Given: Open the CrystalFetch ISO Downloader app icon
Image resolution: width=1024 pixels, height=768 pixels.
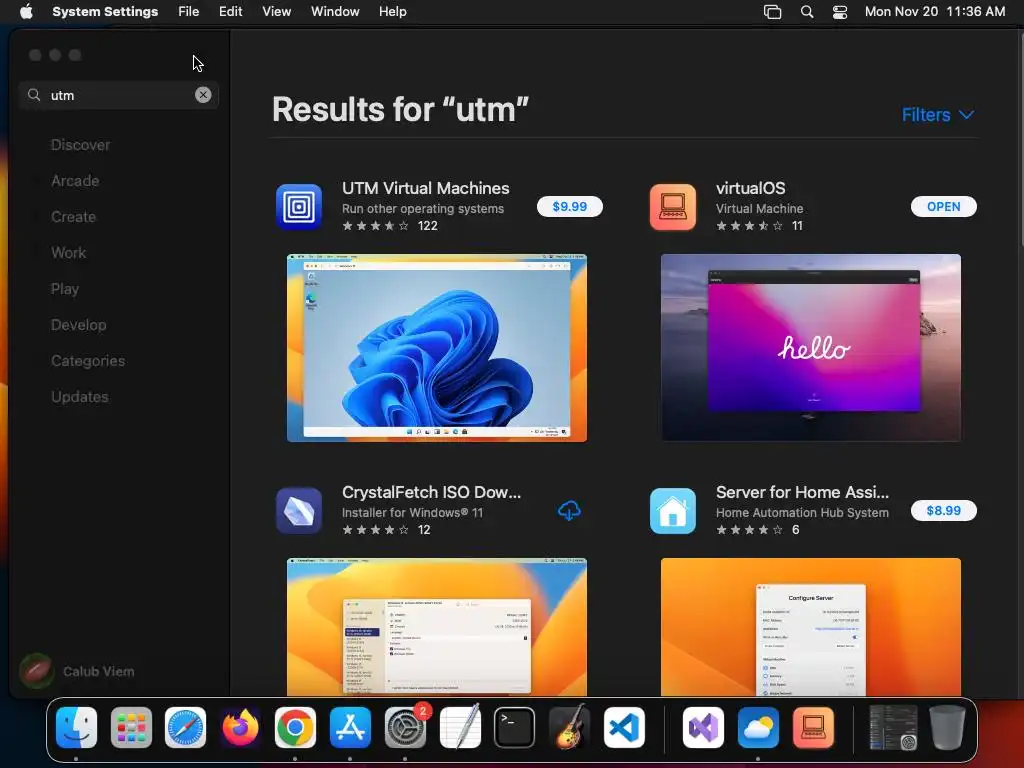Looking at the screenshot, I should pyautogui.click(x=299, y=511).
